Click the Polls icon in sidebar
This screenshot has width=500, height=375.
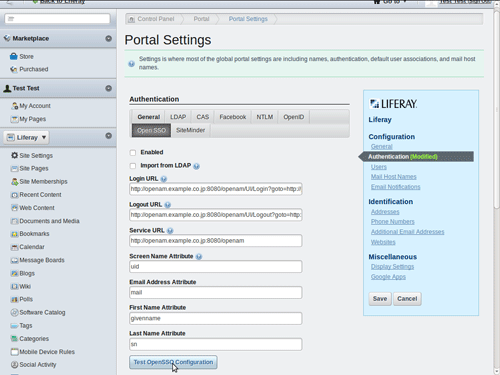coord(14,299)
